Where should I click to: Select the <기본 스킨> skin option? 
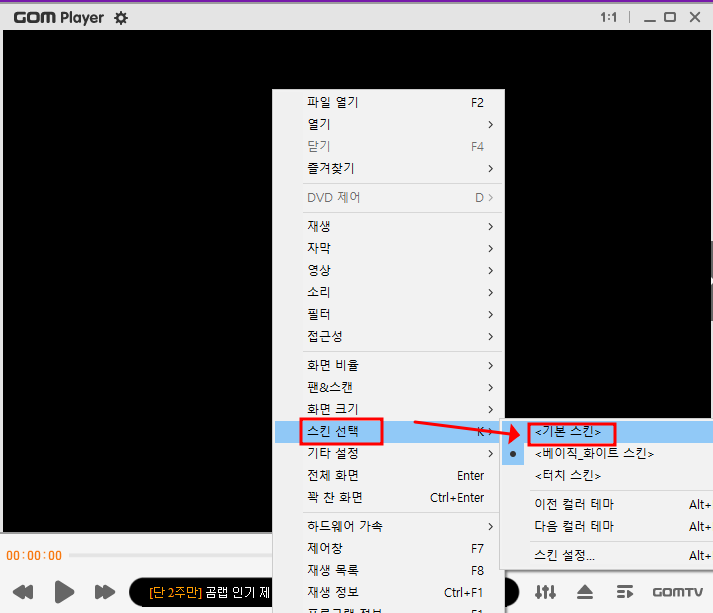(608, 432)
